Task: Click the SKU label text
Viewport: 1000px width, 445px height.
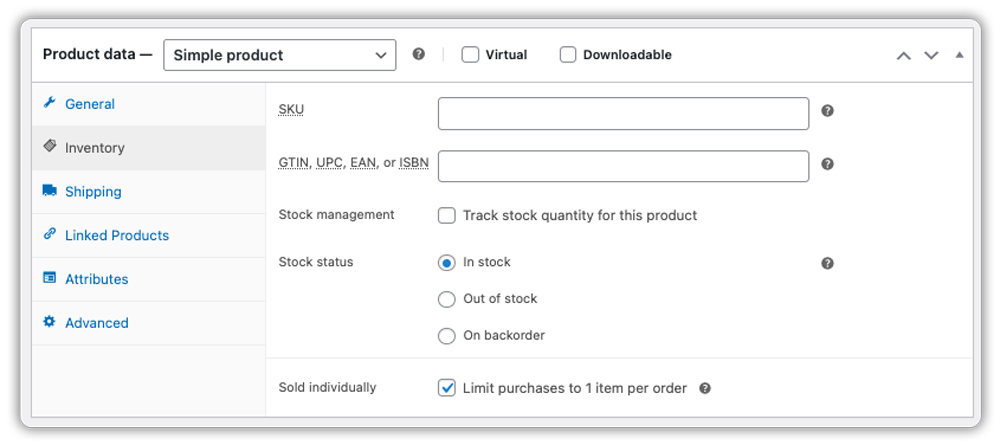Action: tap(291, 110)
